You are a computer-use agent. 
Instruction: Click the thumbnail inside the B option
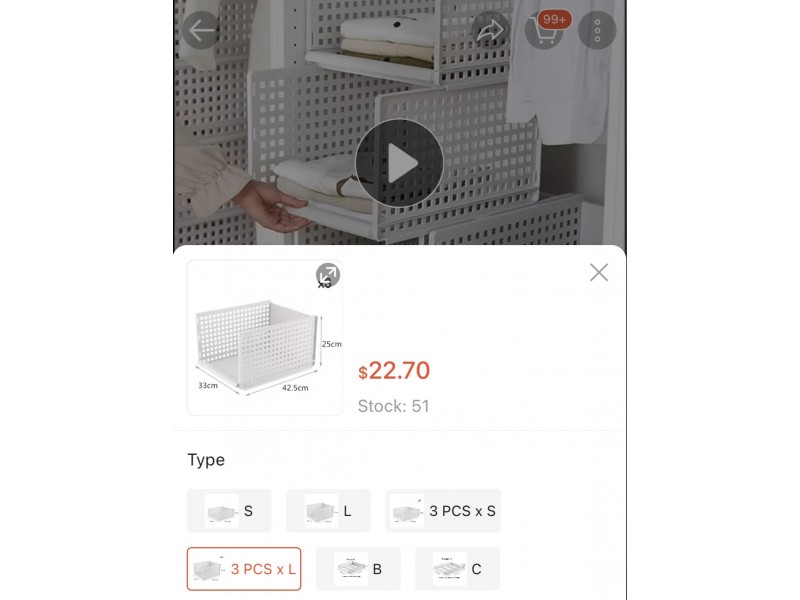coord(351,569)
